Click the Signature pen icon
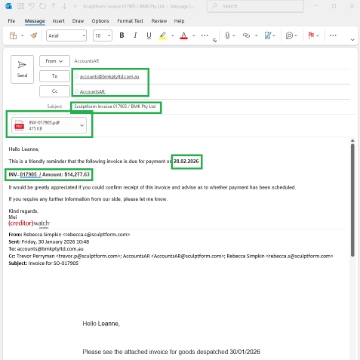 point(268,35)
